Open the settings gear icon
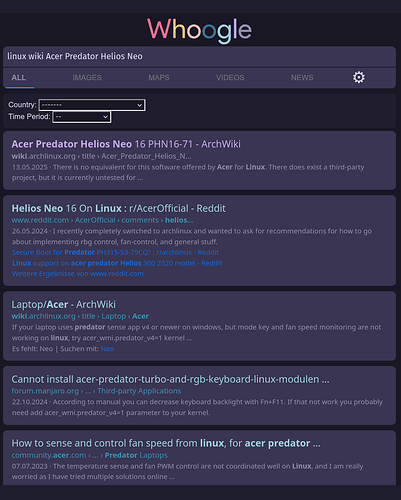The image size is (401, 500). [359, 77]
